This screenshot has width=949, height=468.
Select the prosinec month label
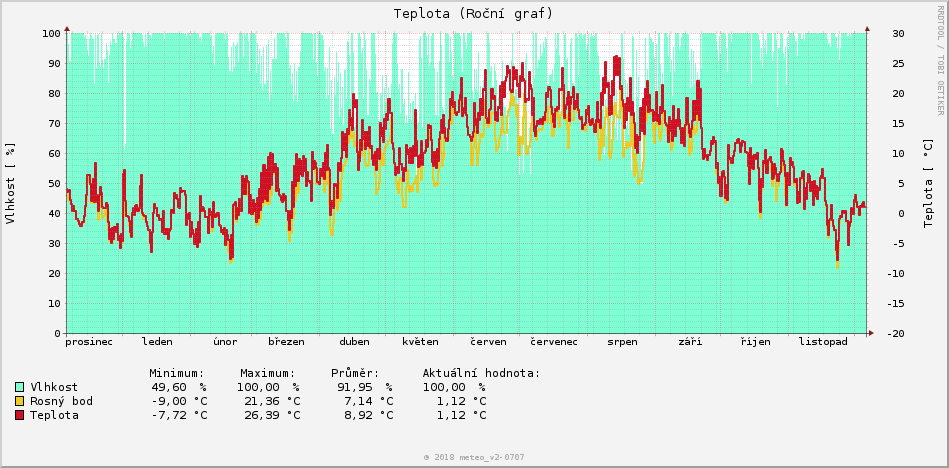pos(89,342)
